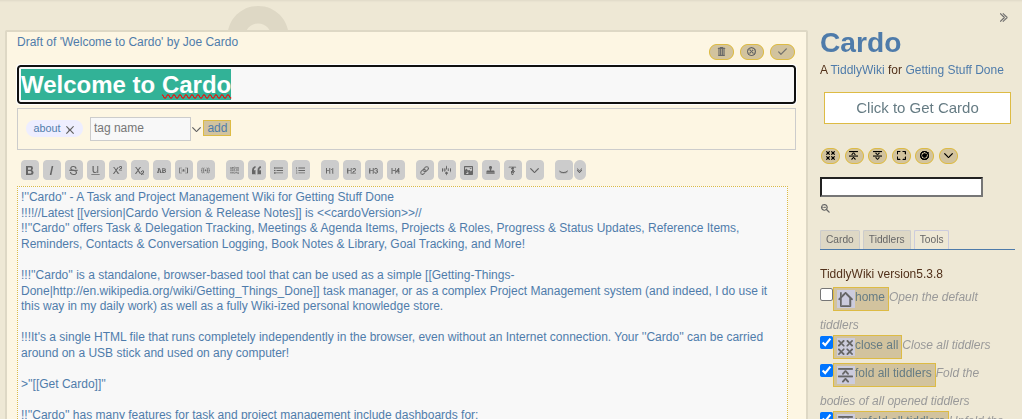Click the 'Click to Get Cardo' button
This screenshot has height=419, width=1022.
917,108
